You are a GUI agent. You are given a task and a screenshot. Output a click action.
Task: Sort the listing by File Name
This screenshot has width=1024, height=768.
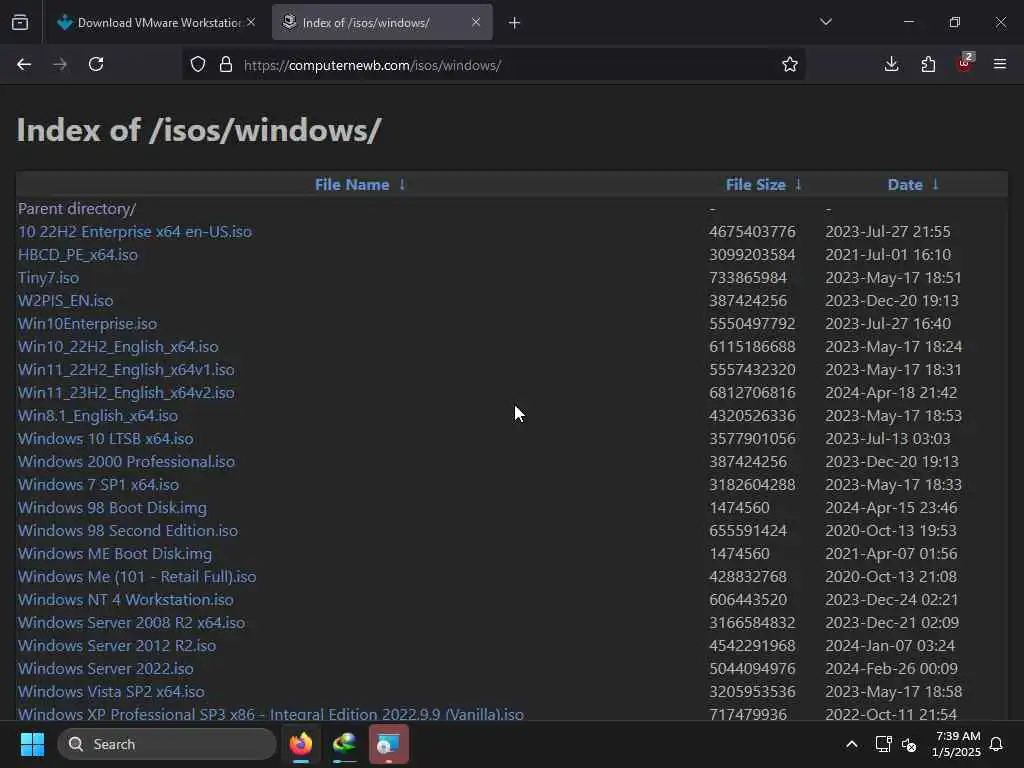tap(352, 185)
